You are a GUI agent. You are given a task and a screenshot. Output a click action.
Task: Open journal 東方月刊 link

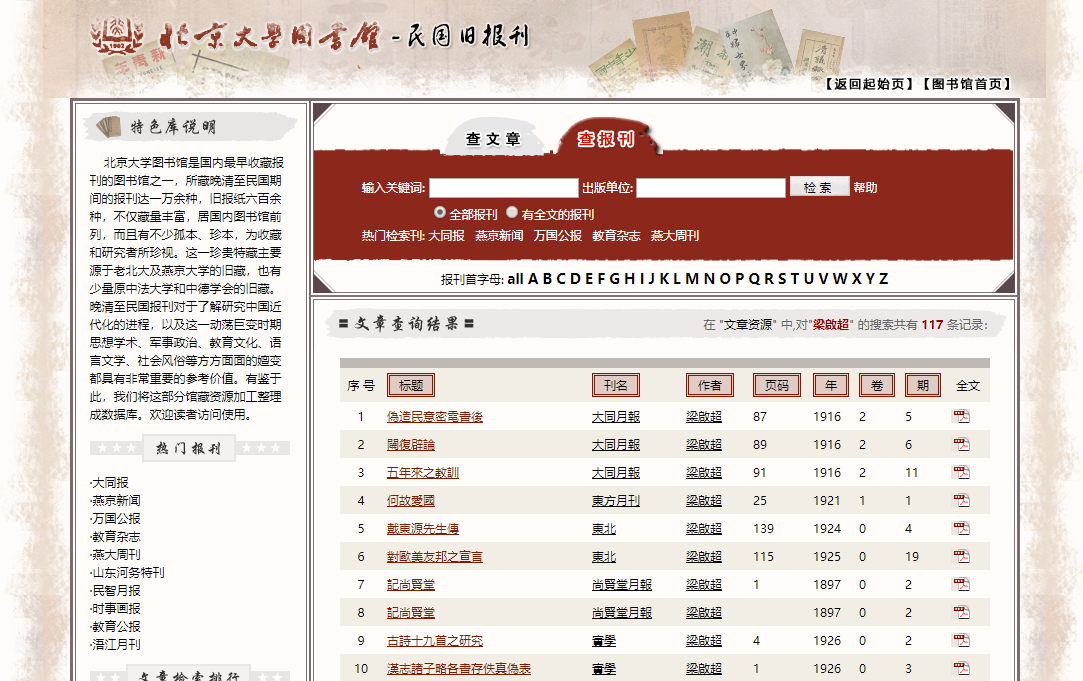coord(616,501)
